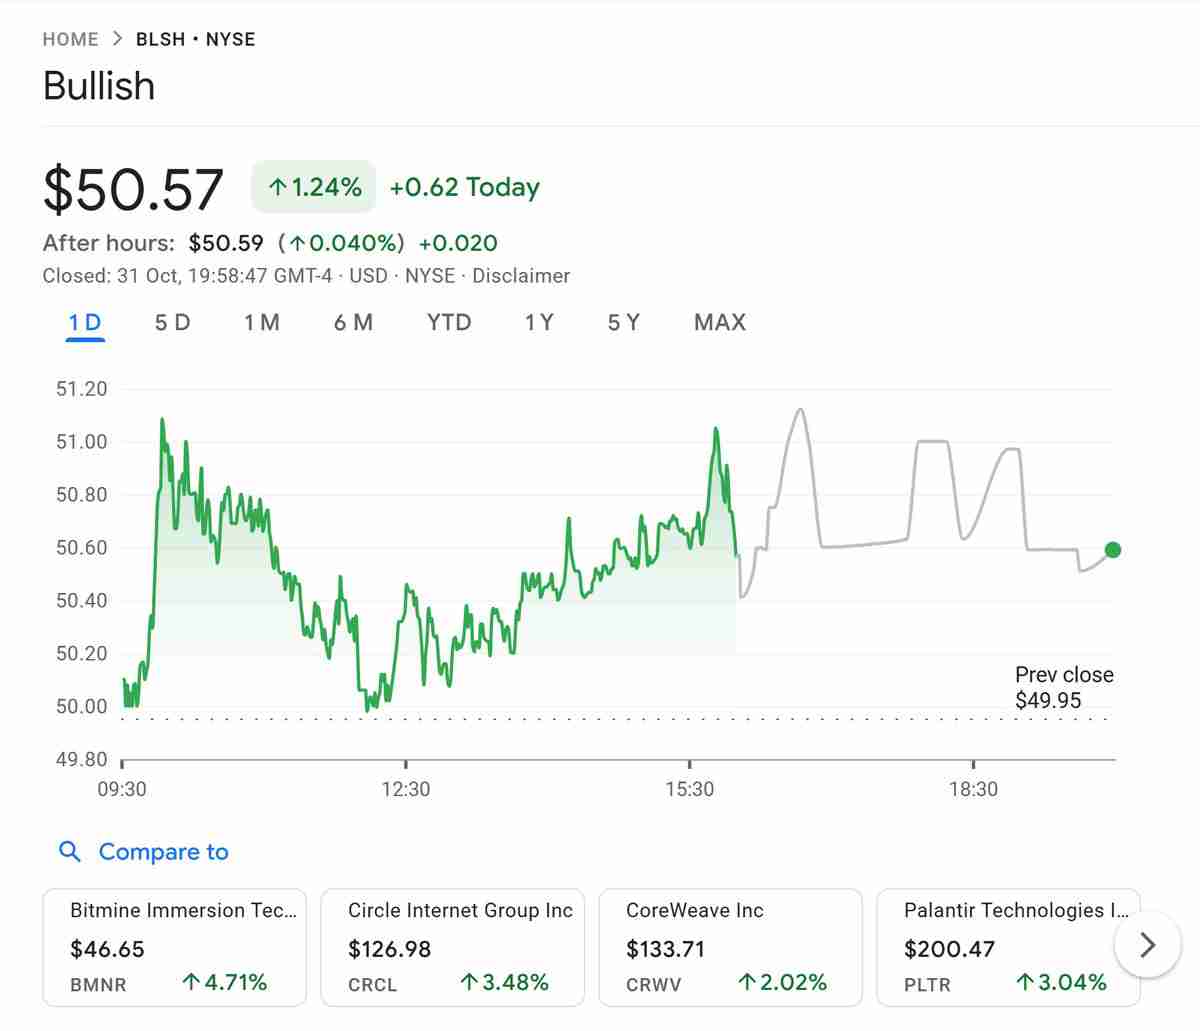This screenshot has width=1200, height=1031.
Task: Show the 1 M chart range
Action: (262, 322)
